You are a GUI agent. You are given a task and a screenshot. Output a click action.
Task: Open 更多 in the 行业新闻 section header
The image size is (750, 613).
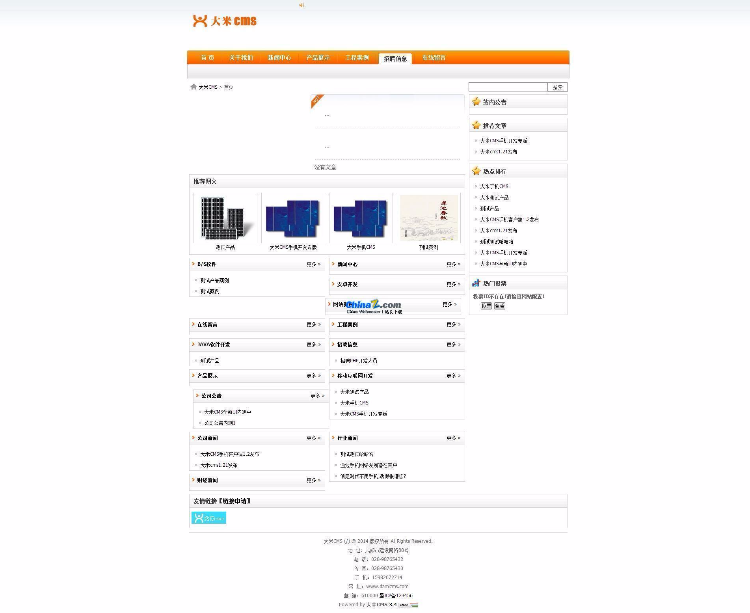point(453,438)
